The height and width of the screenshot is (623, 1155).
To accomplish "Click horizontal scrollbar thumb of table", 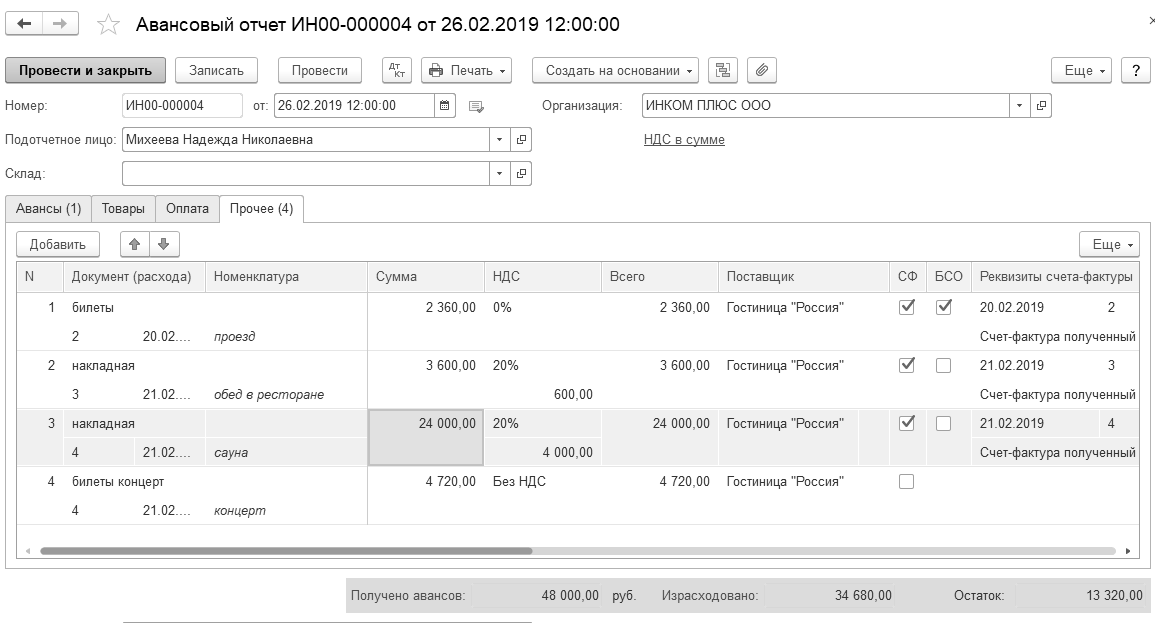I will [x=286, y=551].
